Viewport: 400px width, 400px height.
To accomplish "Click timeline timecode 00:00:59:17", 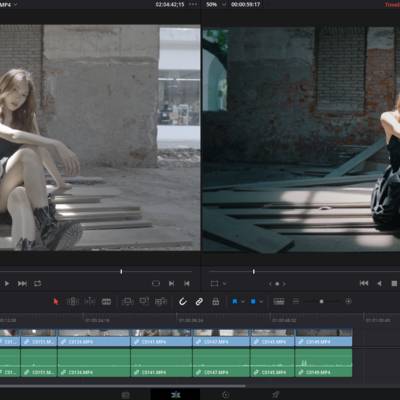I will (245, 5).
